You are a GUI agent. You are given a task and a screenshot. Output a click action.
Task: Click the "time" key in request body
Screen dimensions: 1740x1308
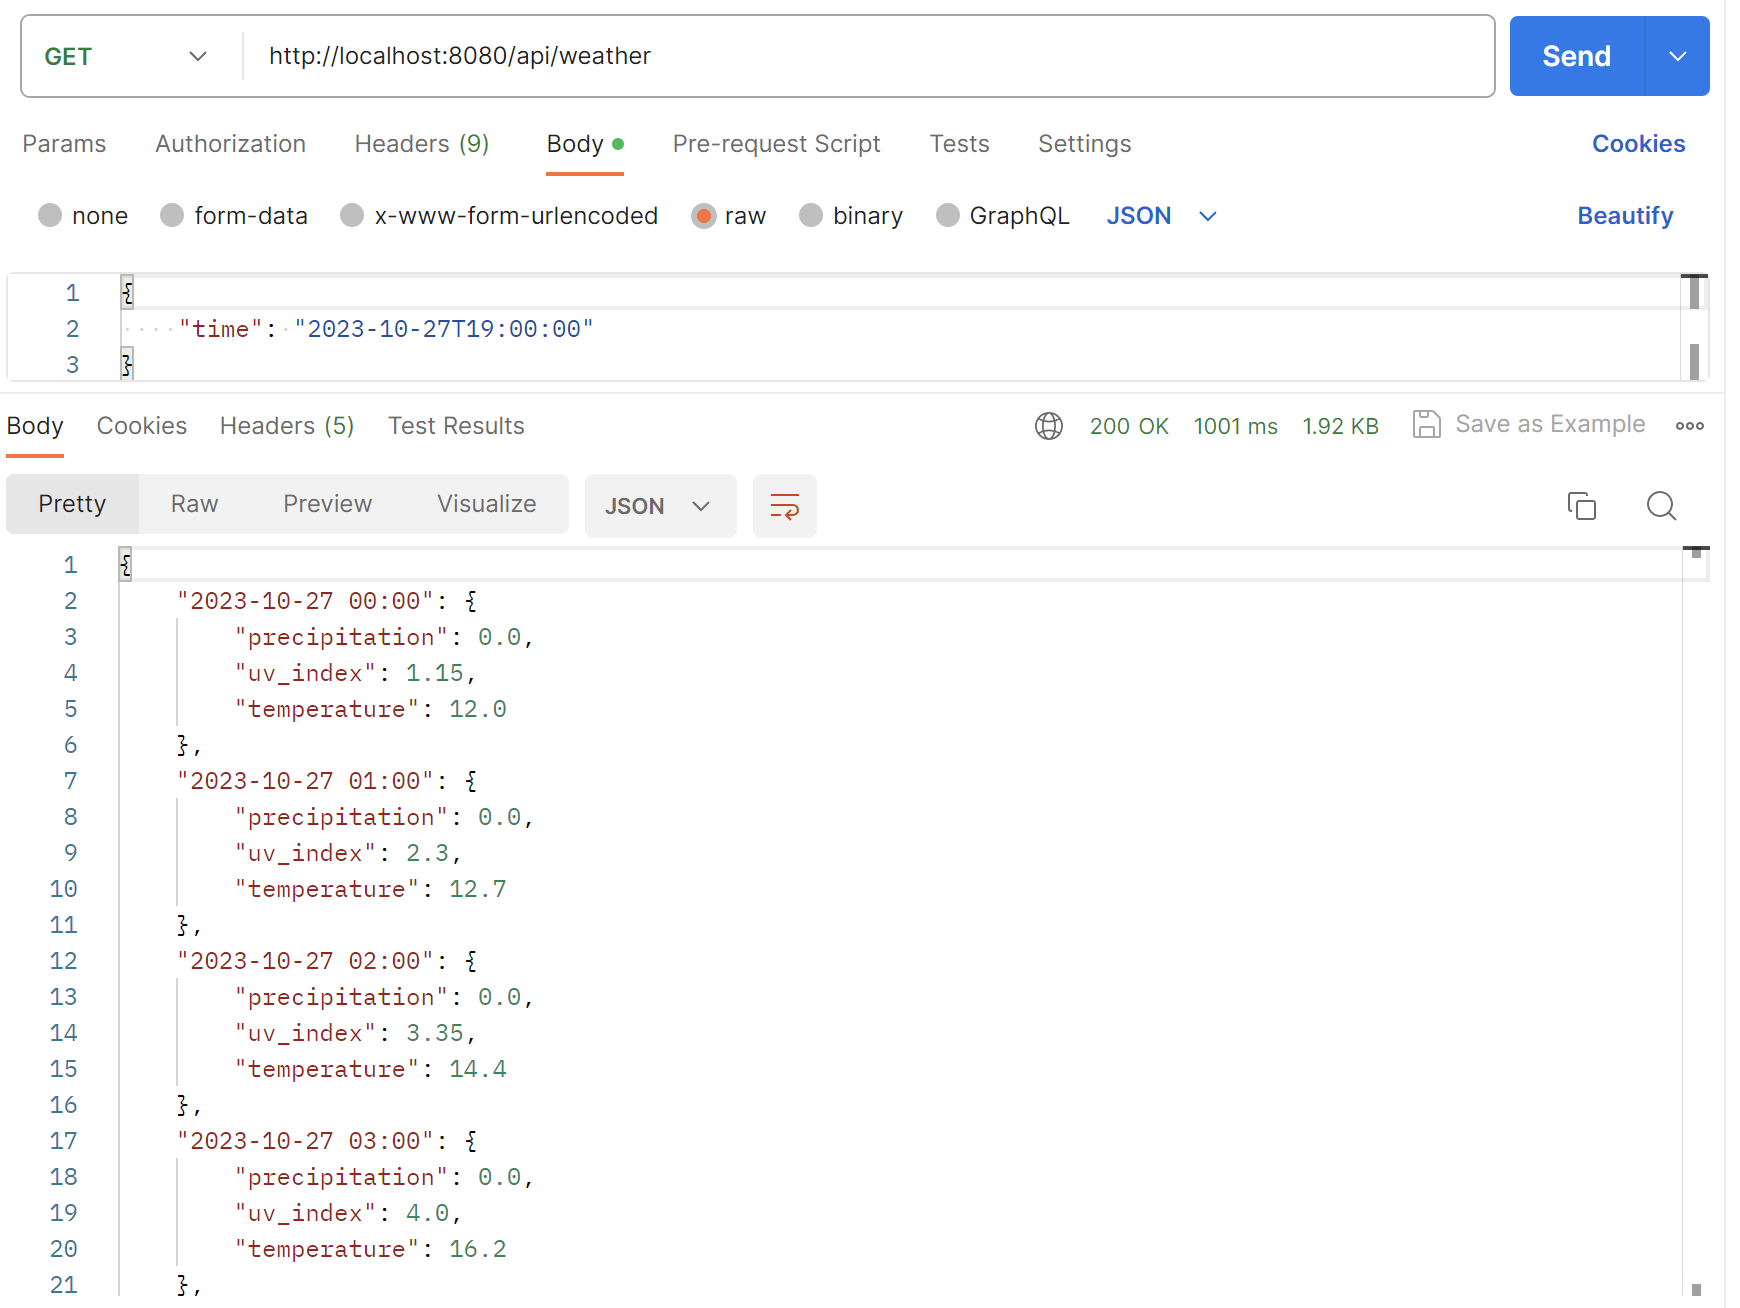click(220, 329)
